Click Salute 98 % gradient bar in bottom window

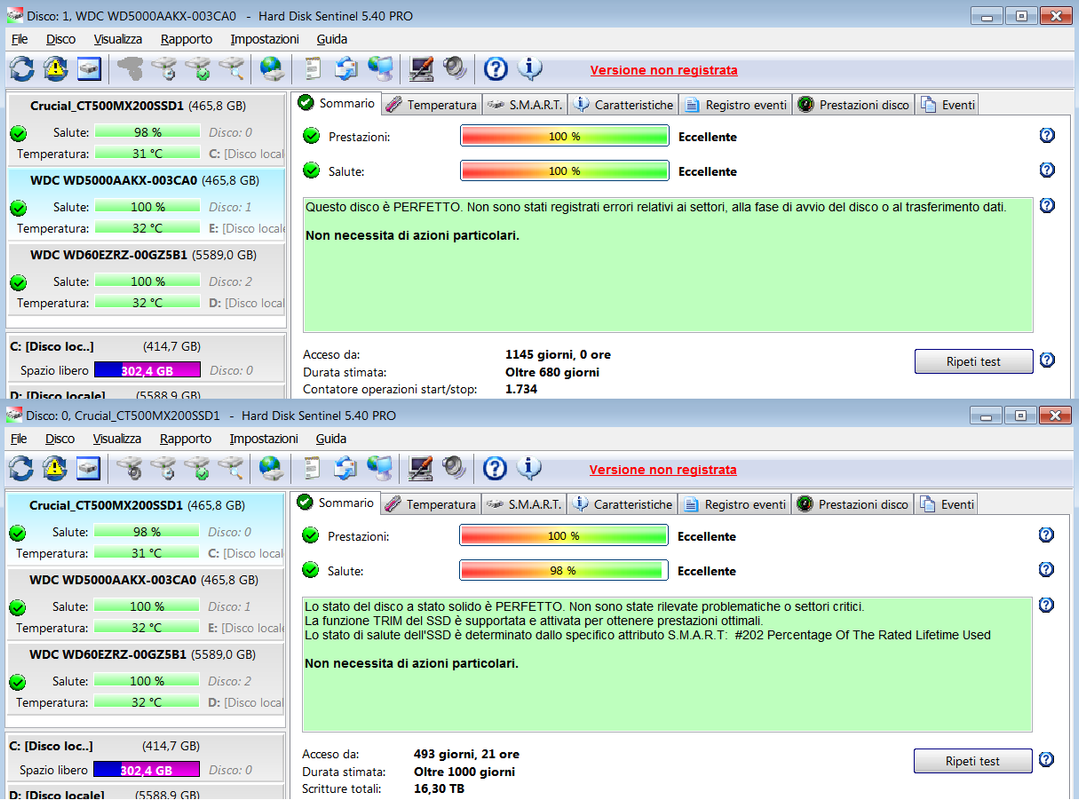pyautogui.click(x=564, y=570)
